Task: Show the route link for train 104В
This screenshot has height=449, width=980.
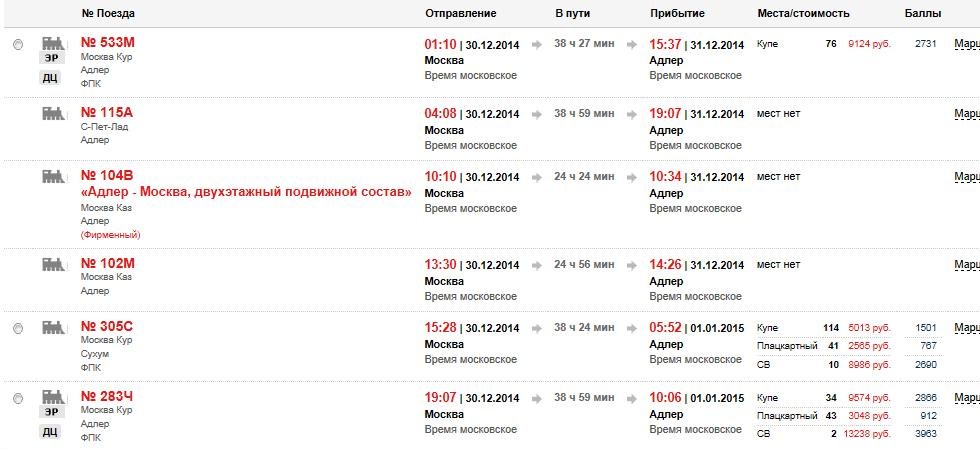Action: (x=967, y=177)
